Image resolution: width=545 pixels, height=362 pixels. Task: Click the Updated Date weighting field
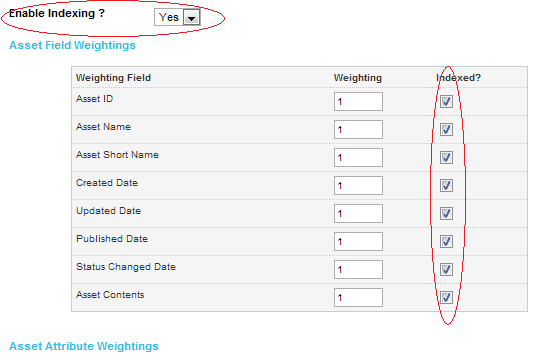coord(358,214)
